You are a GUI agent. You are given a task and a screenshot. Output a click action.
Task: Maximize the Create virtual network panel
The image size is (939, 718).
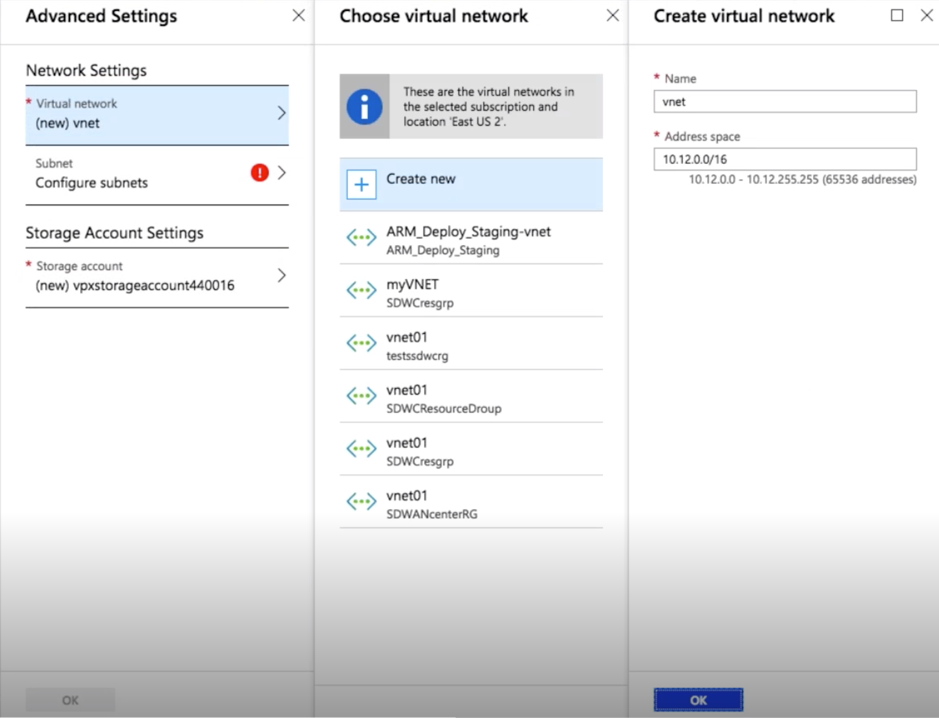coord(897,16)
